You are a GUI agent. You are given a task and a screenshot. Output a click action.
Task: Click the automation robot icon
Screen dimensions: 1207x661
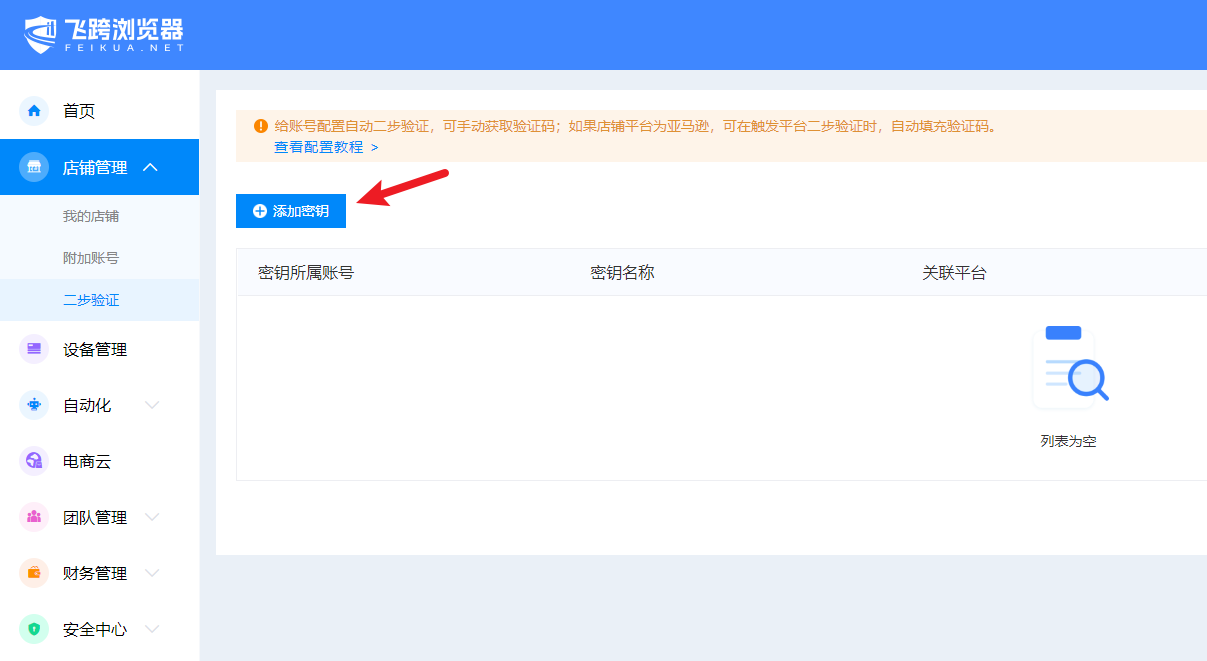tap(34, 405)
